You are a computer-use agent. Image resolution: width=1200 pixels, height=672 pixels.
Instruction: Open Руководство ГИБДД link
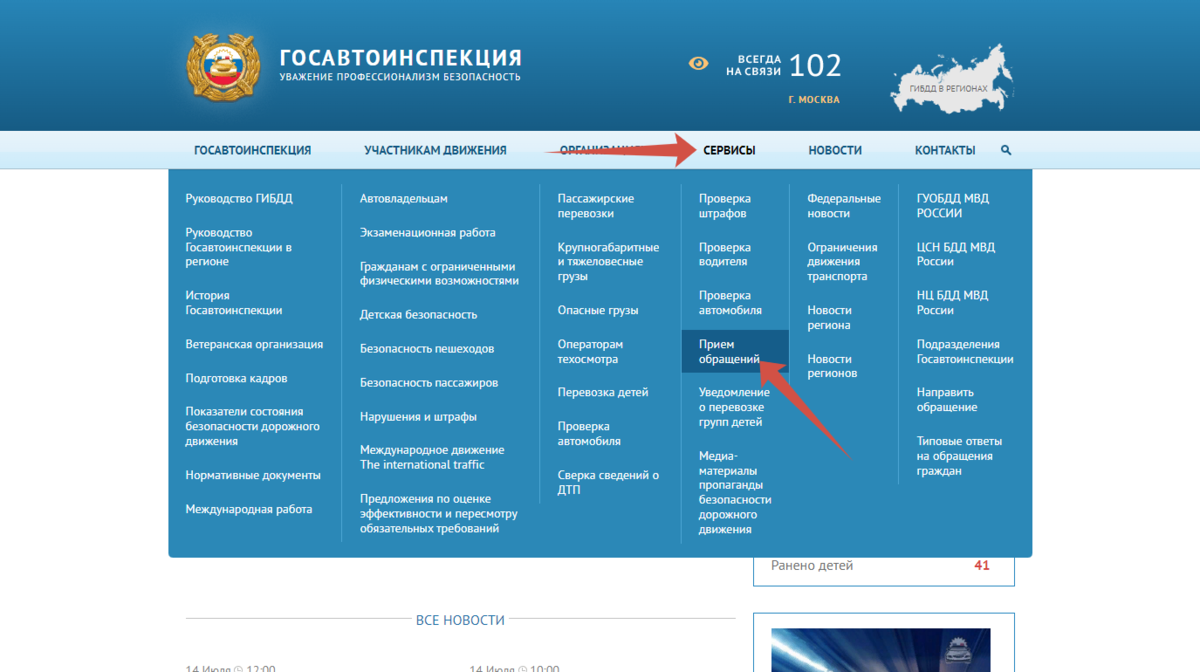pos(239,199)
